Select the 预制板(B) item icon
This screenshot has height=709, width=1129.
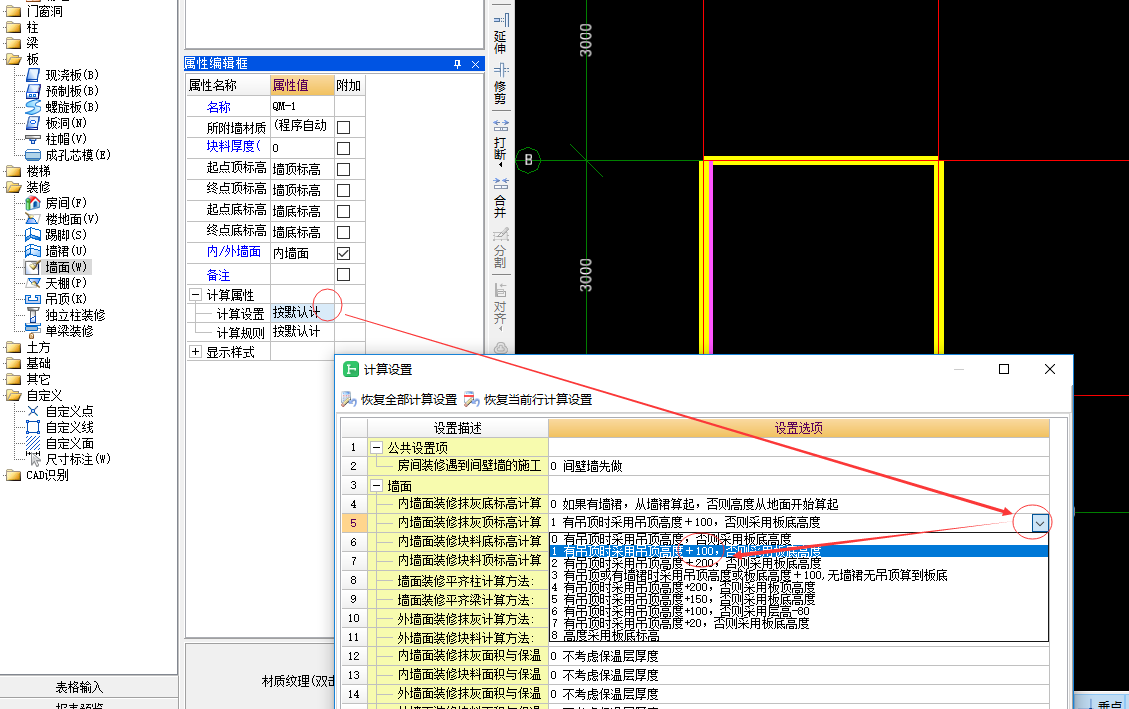tap(33, 91)
